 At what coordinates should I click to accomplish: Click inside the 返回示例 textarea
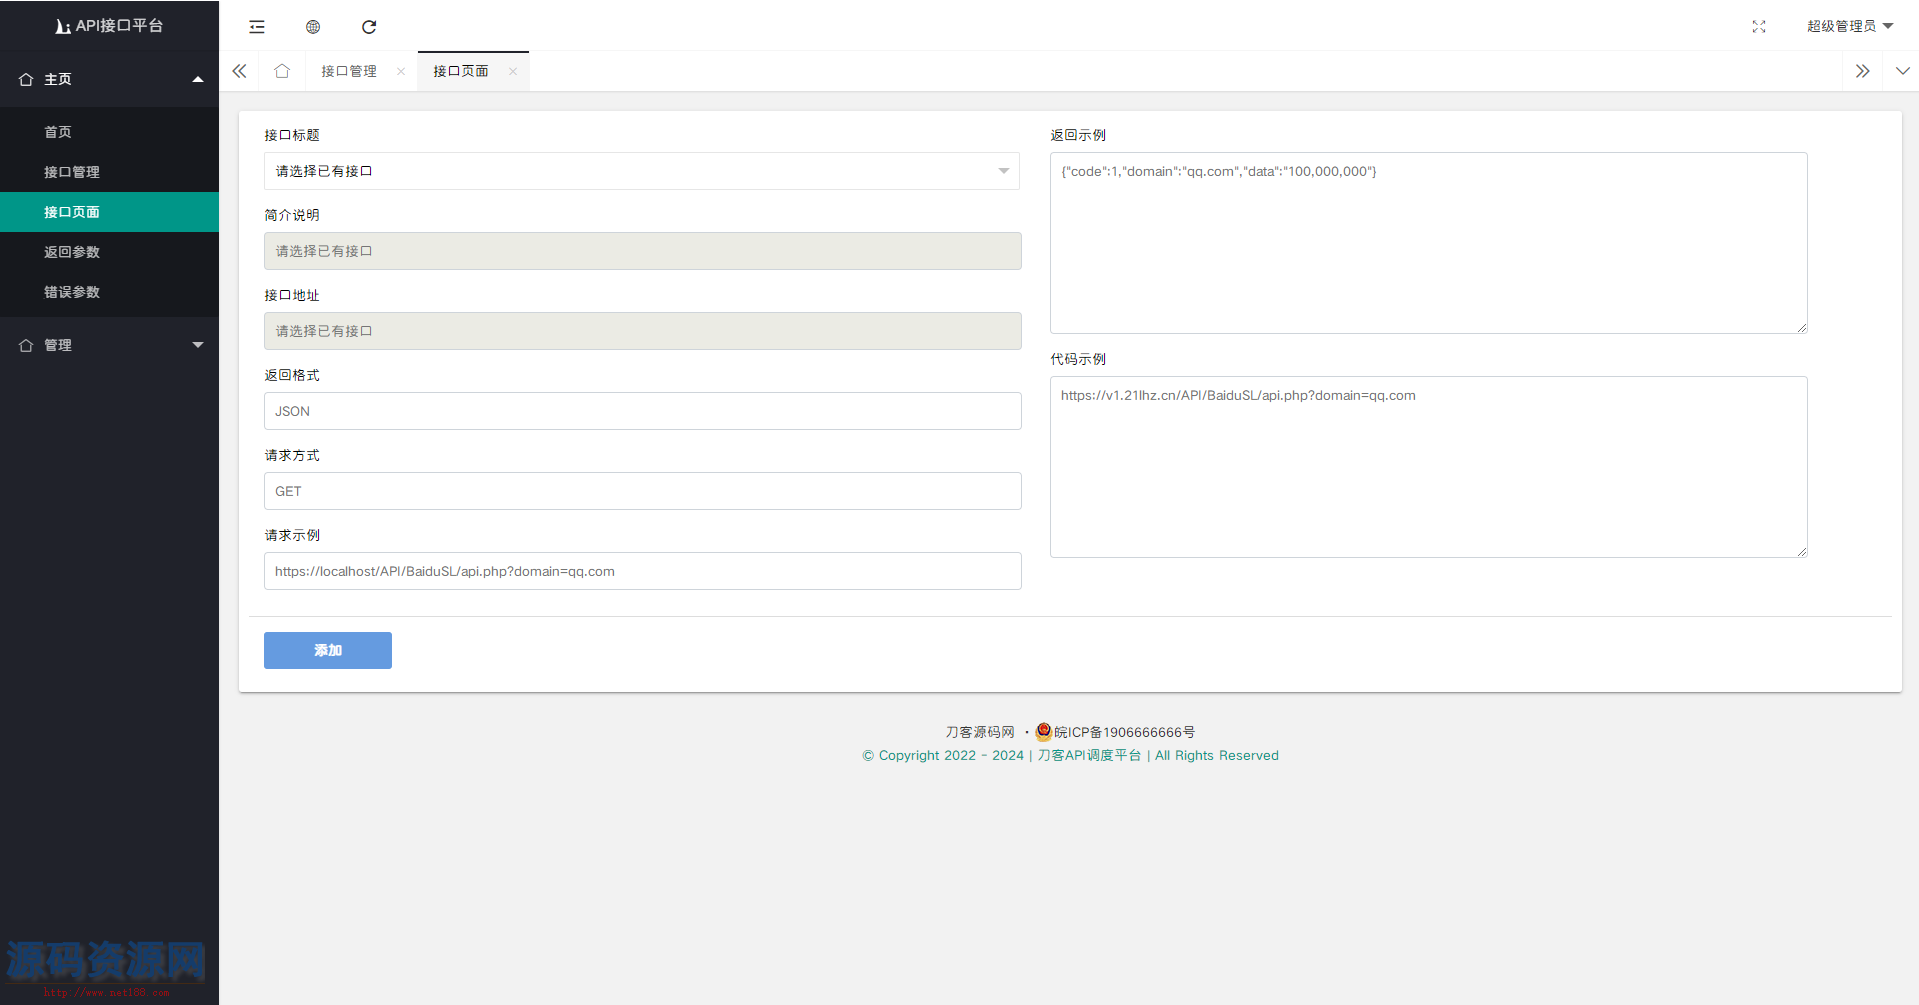coord(1428,243)
